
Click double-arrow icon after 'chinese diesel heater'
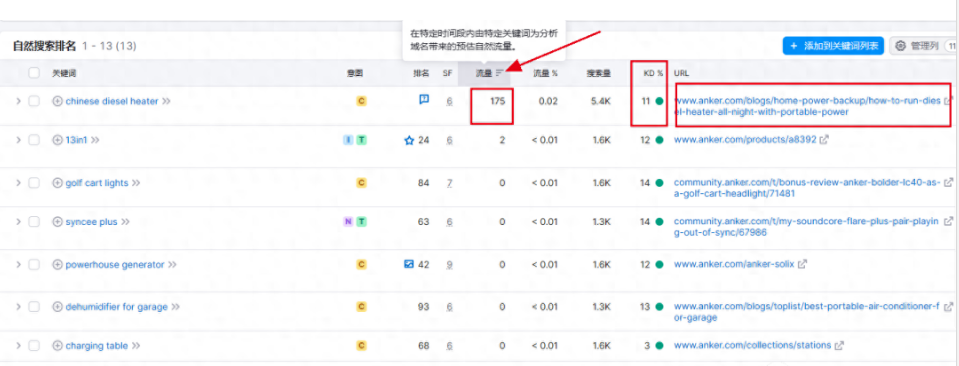tap(166, 101)
